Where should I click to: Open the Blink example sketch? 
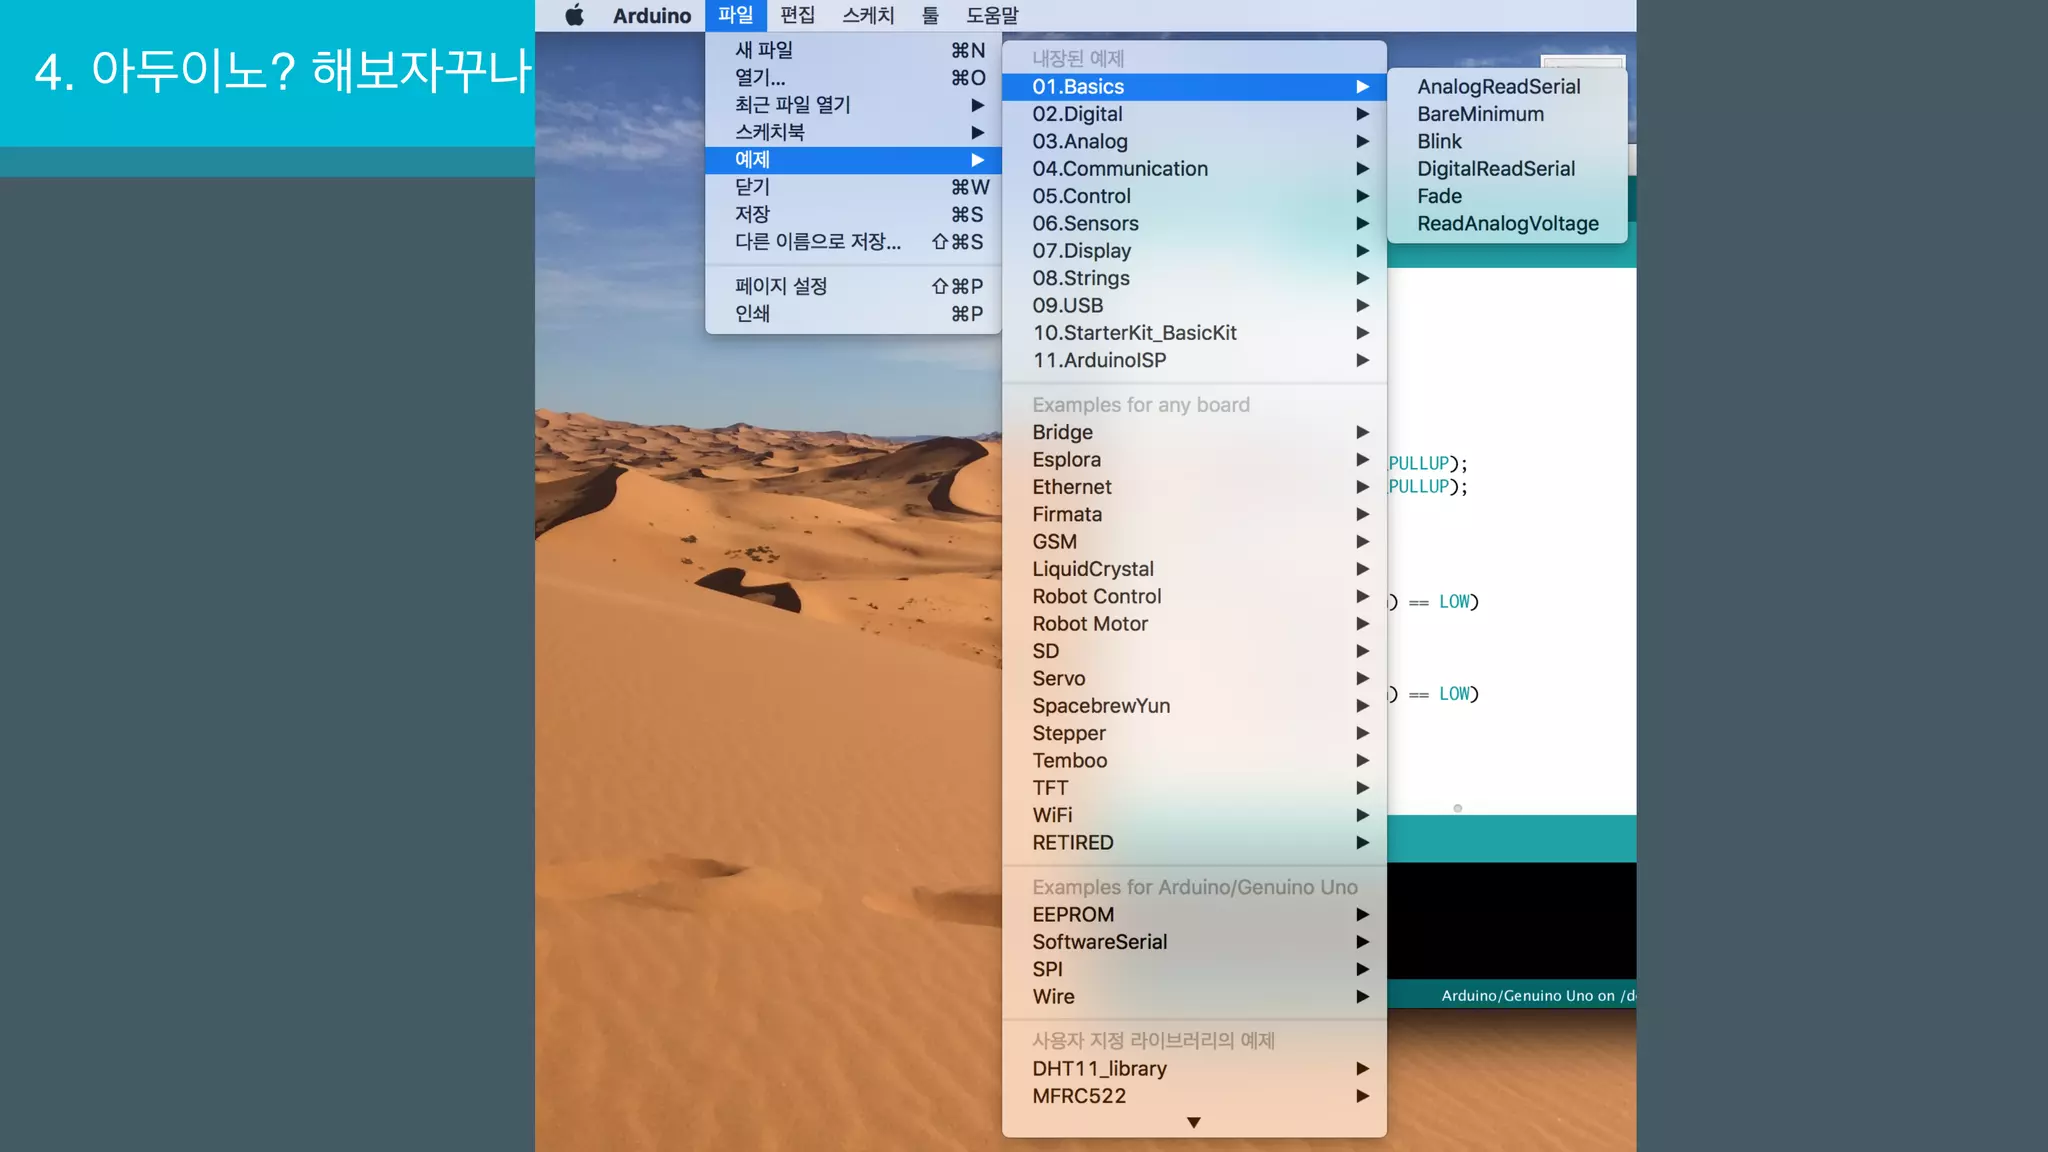click(x=1439, y=141)
